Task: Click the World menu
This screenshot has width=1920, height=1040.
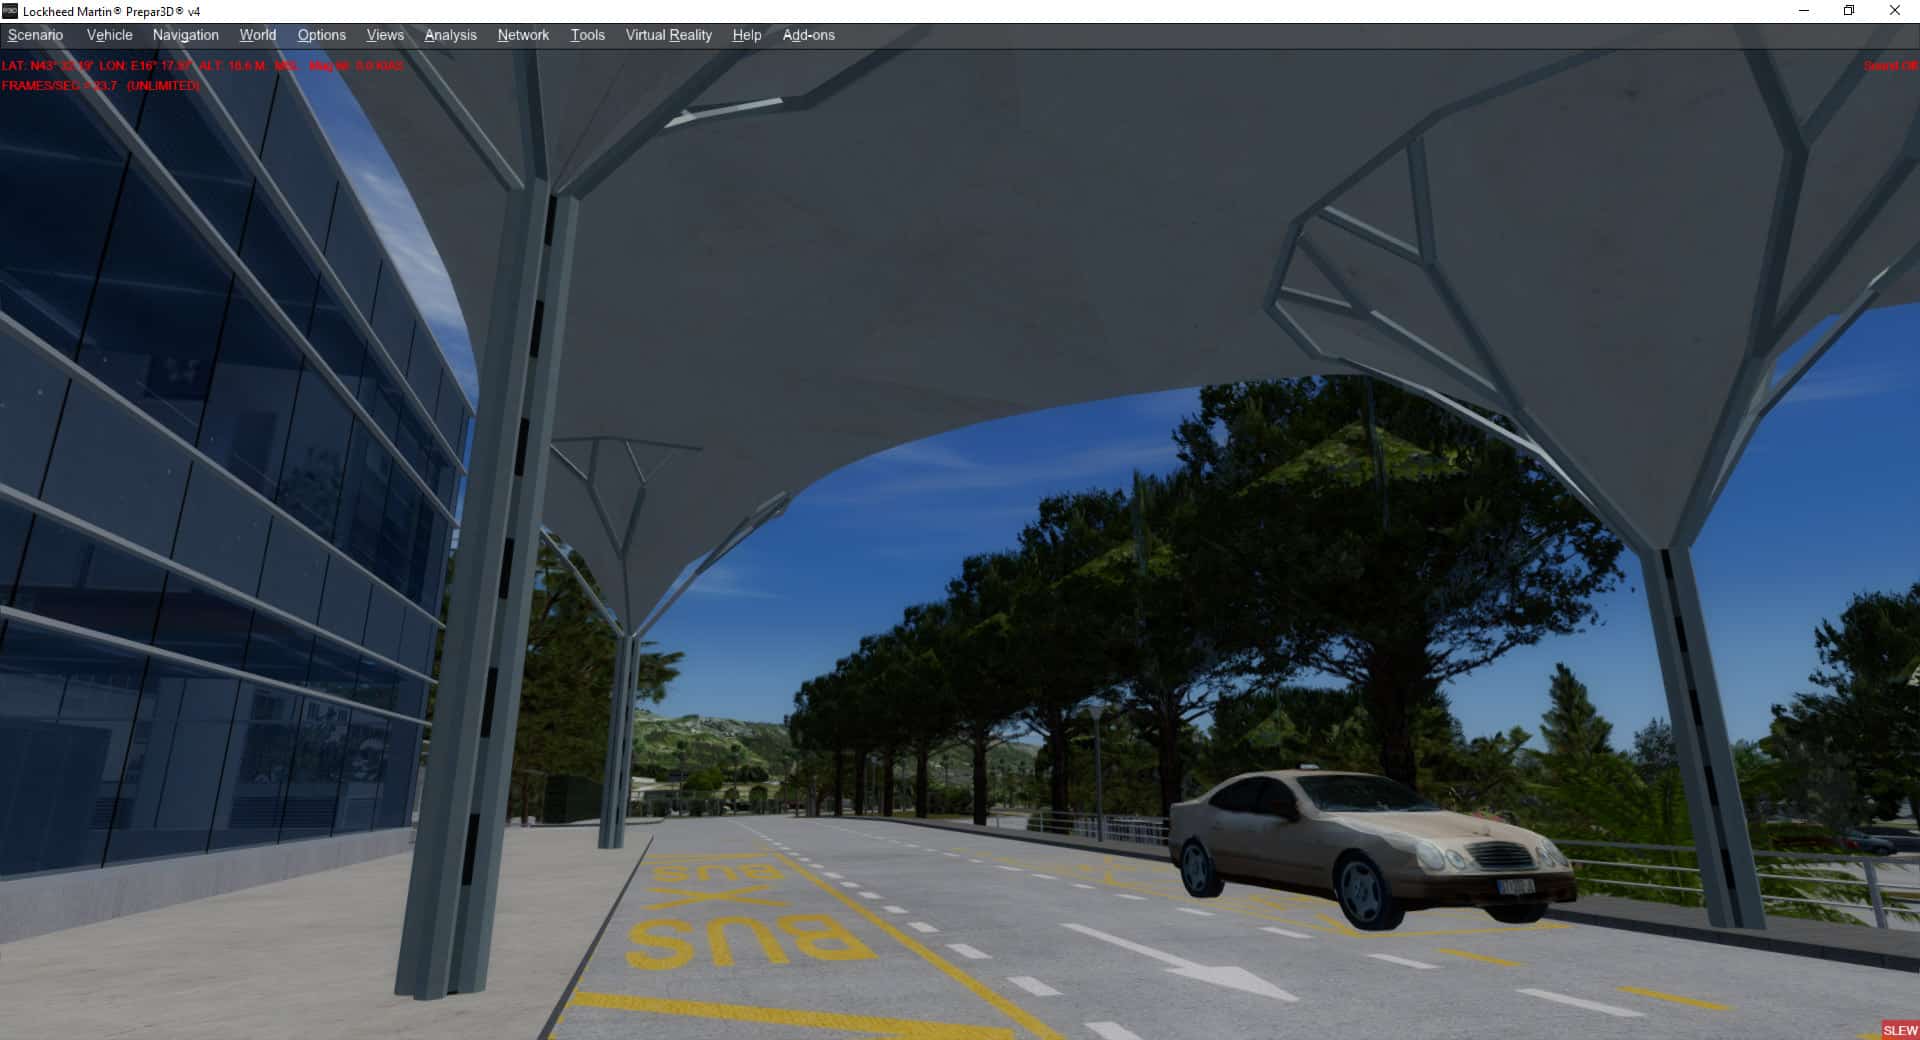Action: pyautogui.click(x=257, y=35)
